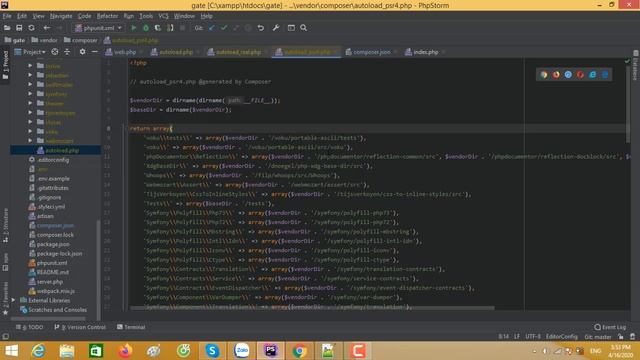Viewport: 640px width, 360px height.
Task: Open the Version Control tool window
Action: (80, 327)
